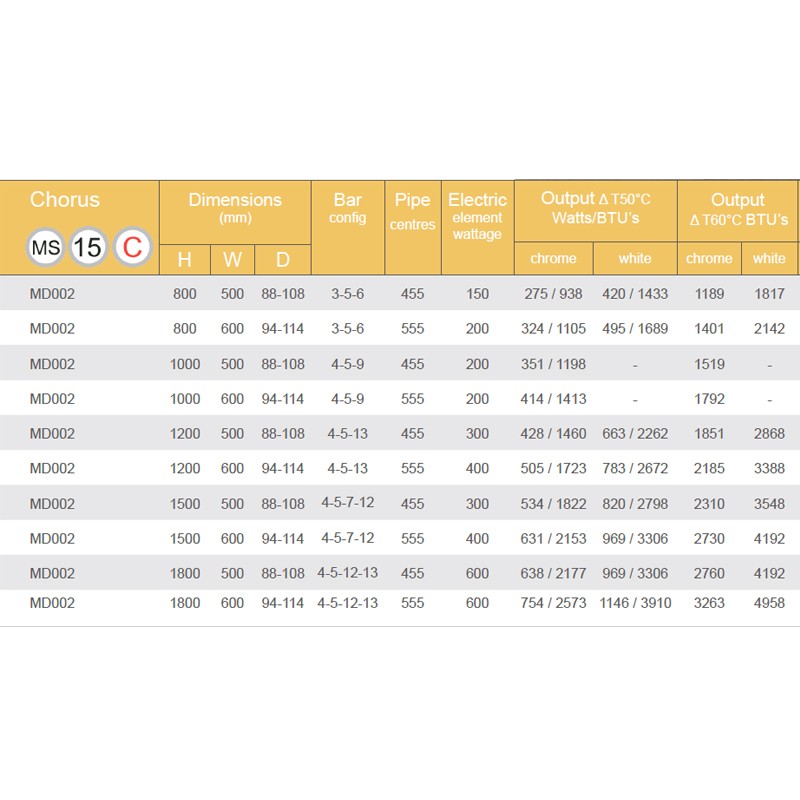800x800 pixels.
Task: Click the red C circular badge
Action: pos(133,247)
